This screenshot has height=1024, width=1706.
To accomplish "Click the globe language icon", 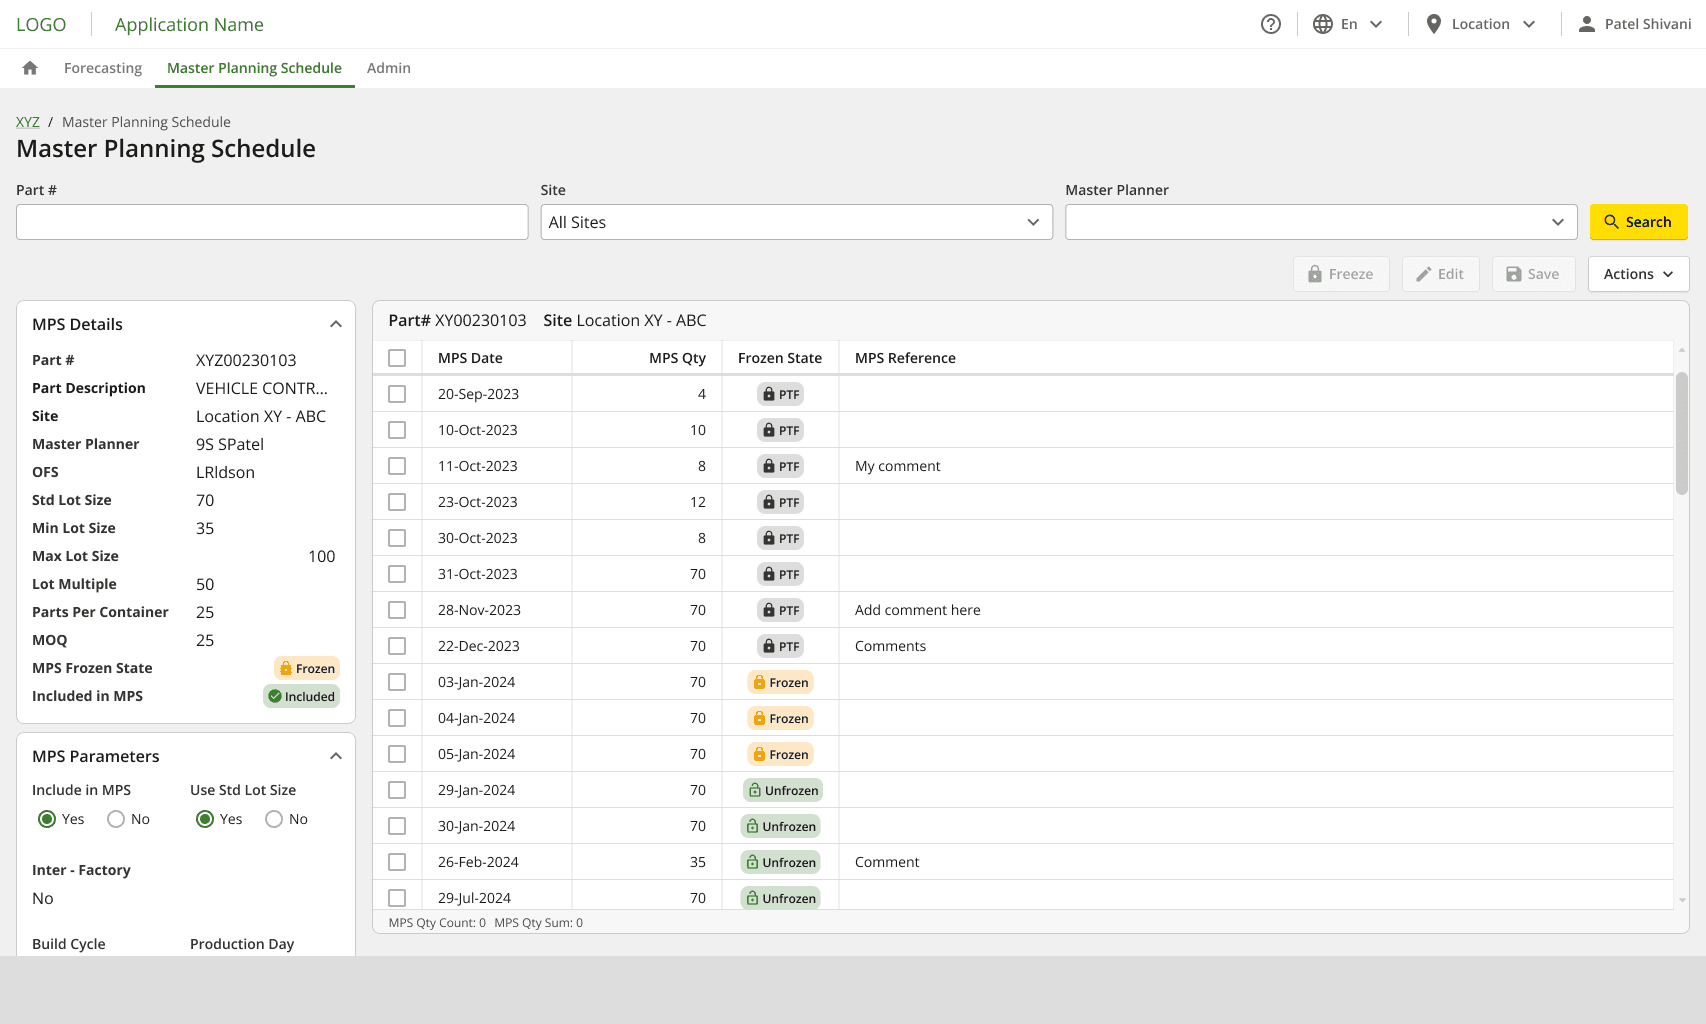I will coord(1323,24).
